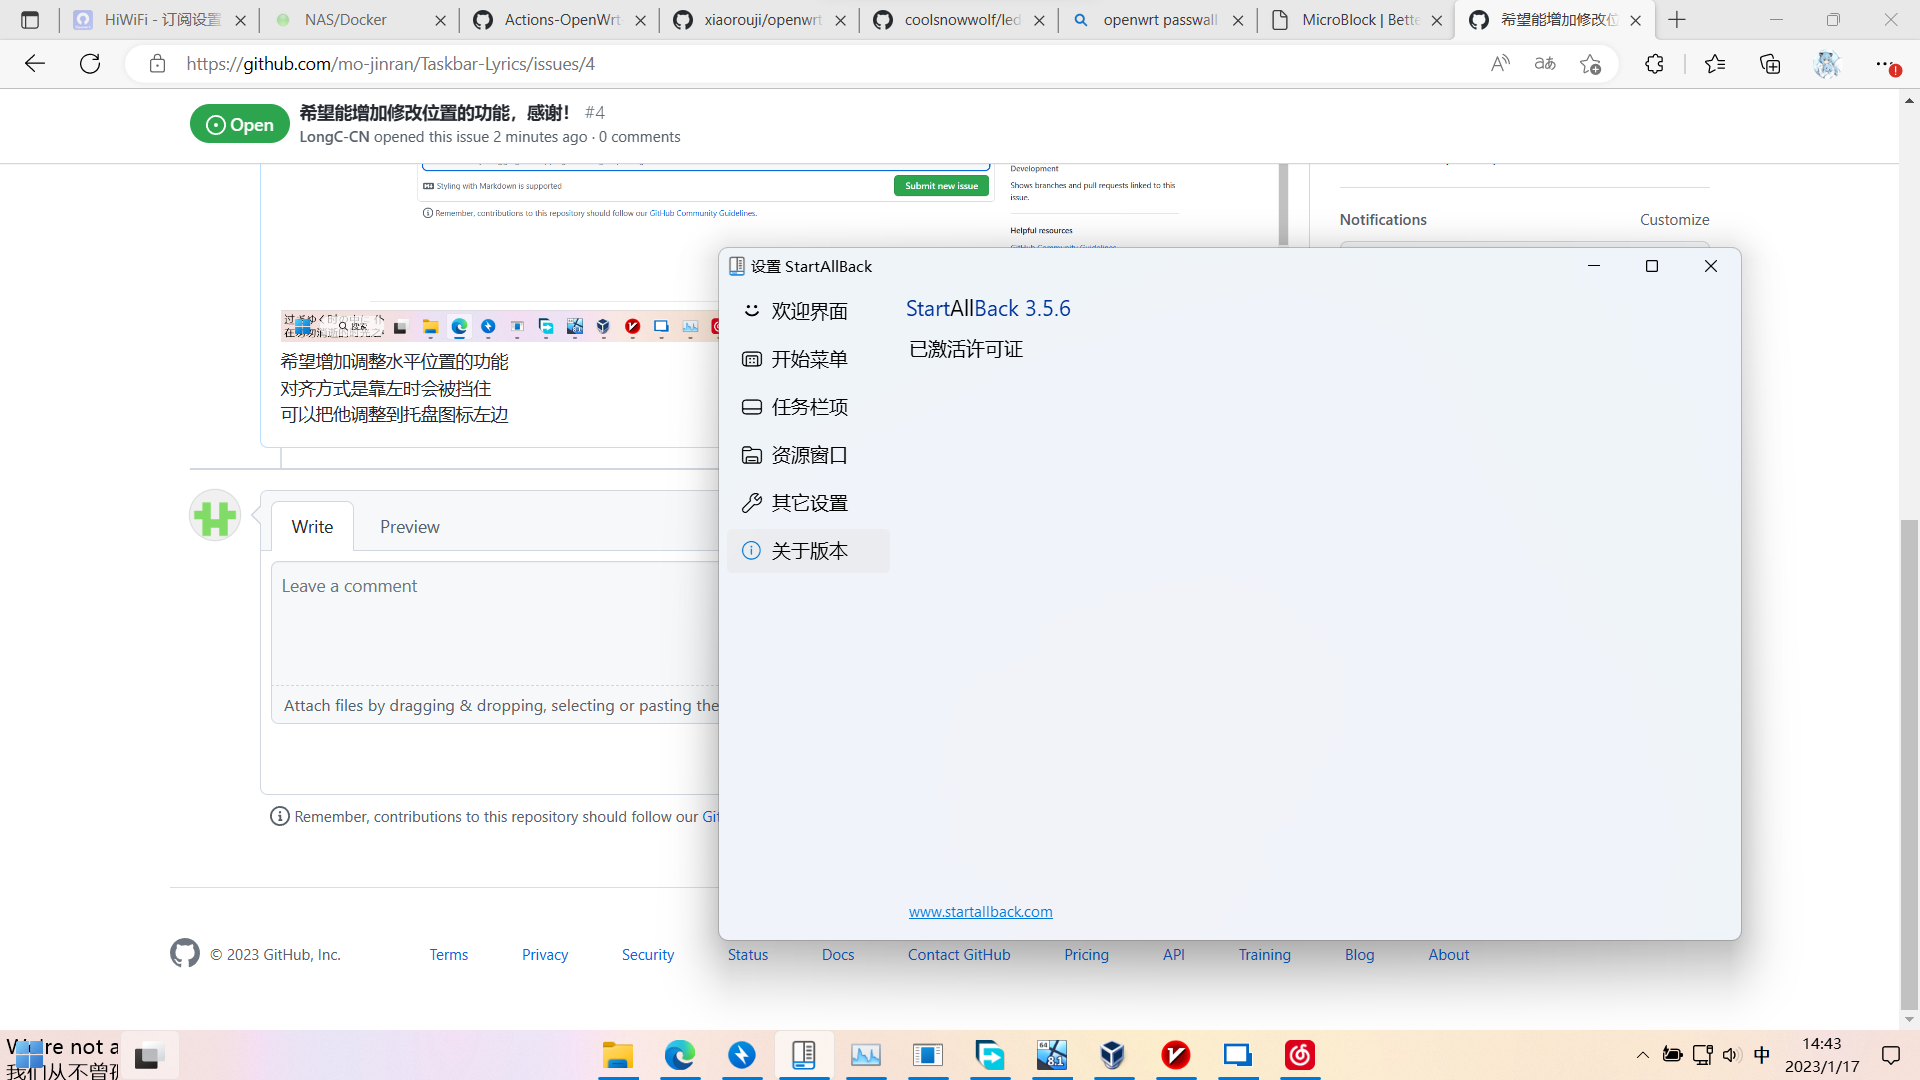
Task: Open the www.startallback.com link
Action: pos(980,911)
